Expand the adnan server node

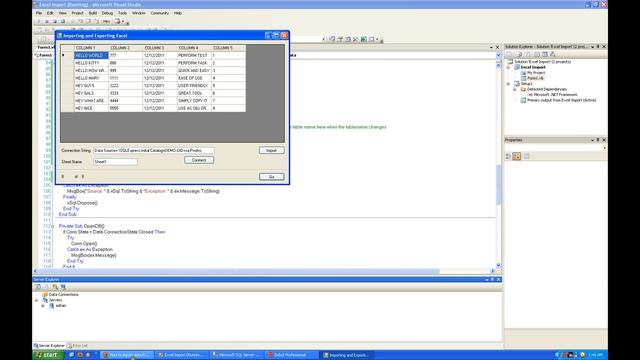pos(43,305)
